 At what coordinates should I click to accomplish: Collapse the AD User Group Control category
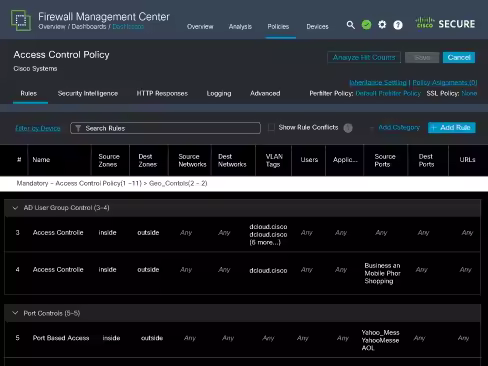coord(15,208)
